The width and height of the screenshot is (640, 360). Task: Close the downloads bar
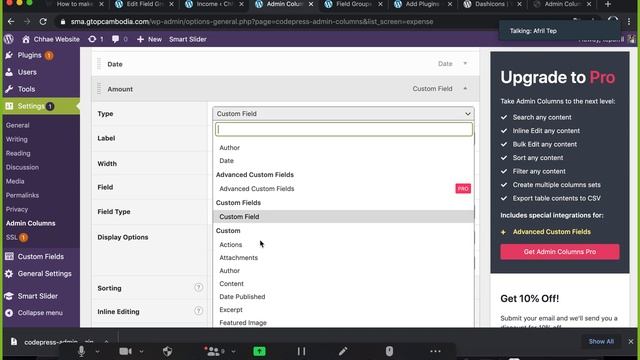click(x=631, y=342)
